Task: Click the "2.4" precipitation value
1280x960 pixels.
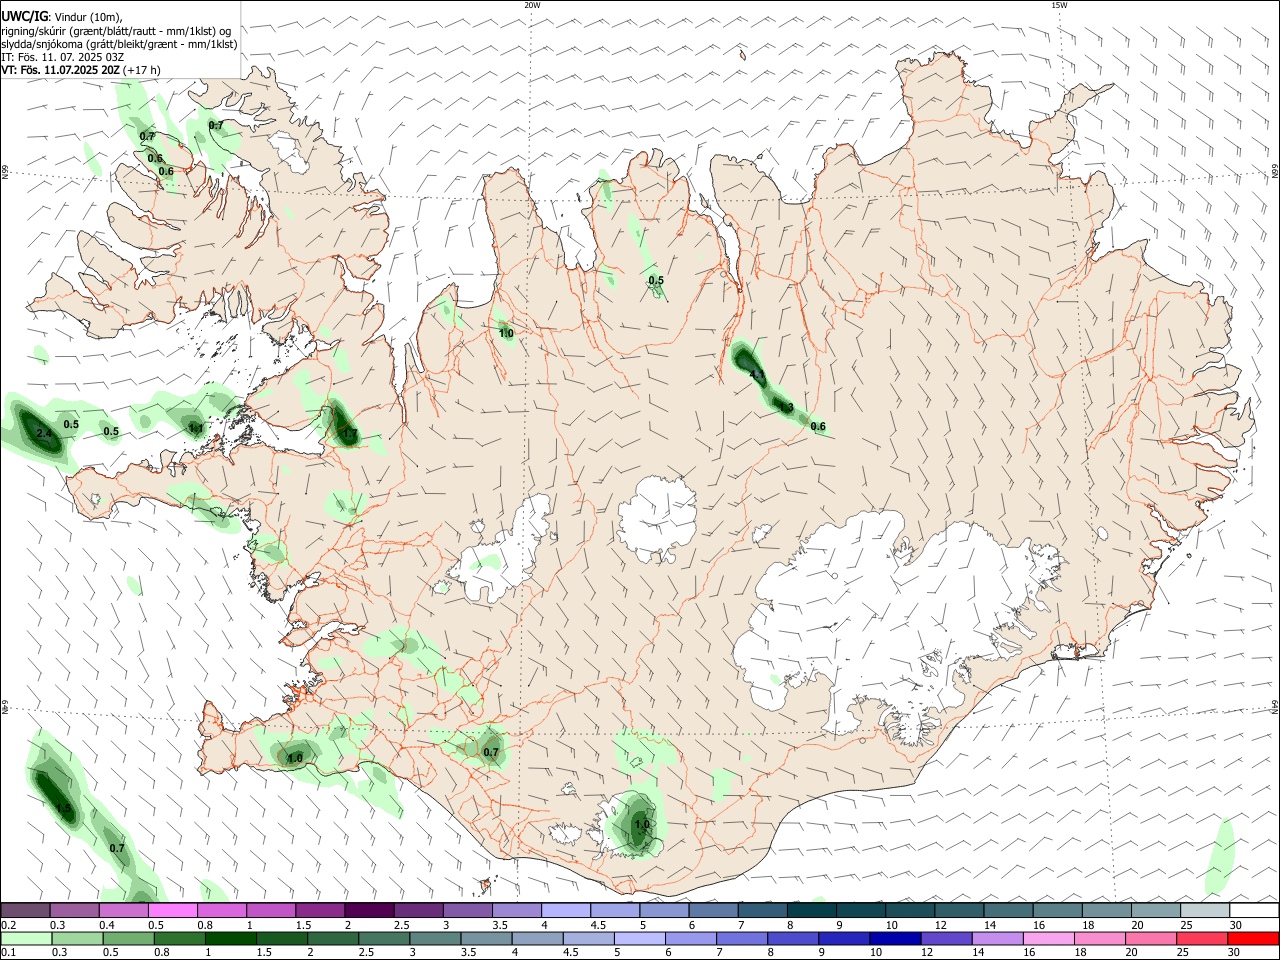Action: [43, 433]
